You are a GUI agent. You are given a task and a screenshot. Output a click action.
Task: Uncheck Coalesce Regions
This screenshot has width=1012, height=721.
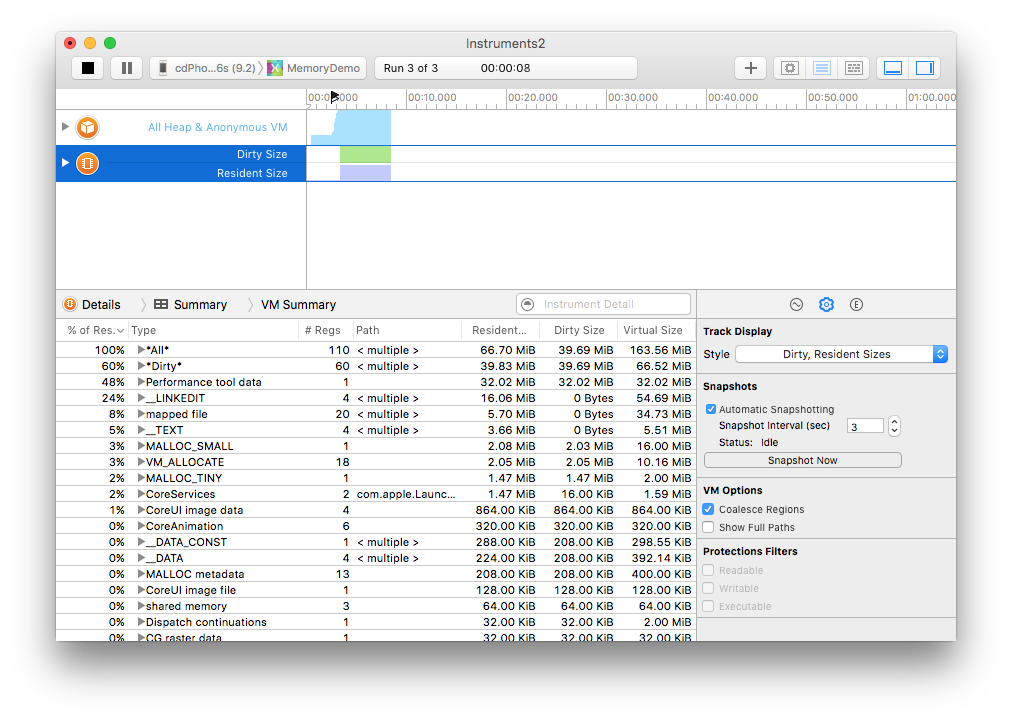pos(708,509)
